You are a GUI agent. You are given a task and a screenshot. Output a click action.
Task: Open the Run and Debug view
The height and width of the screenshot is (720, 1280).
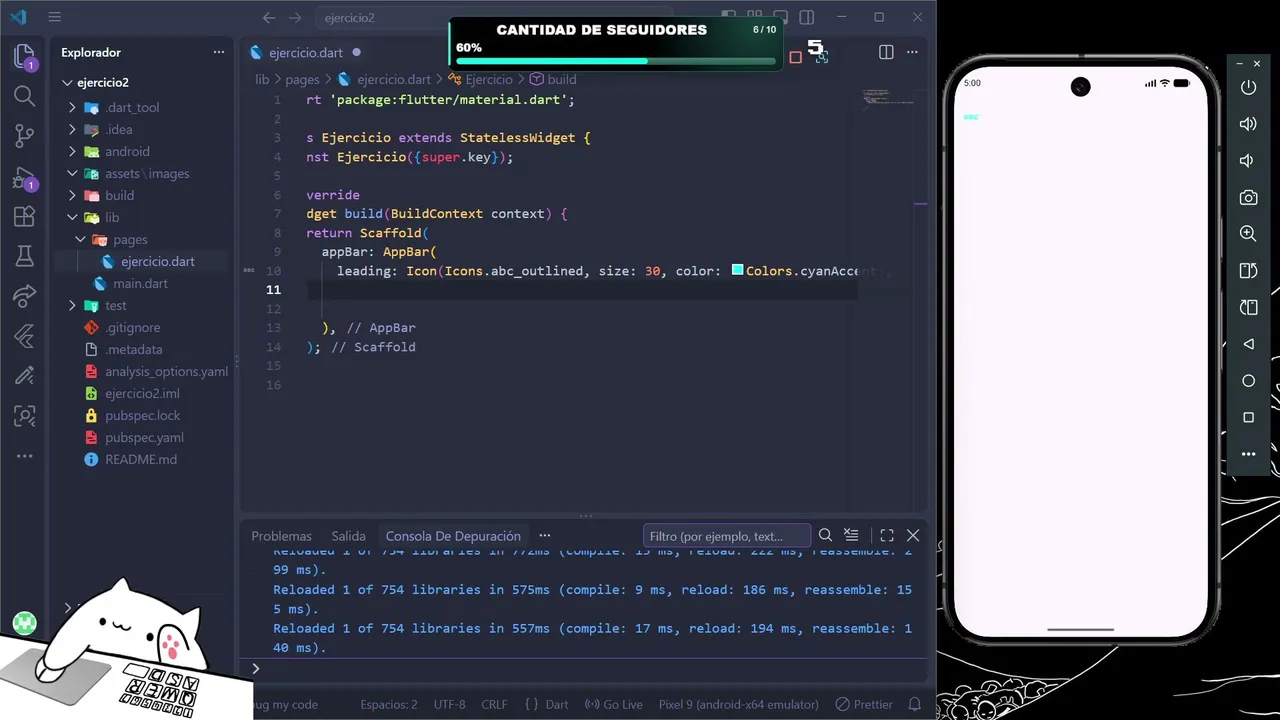(x=24, y=178)
